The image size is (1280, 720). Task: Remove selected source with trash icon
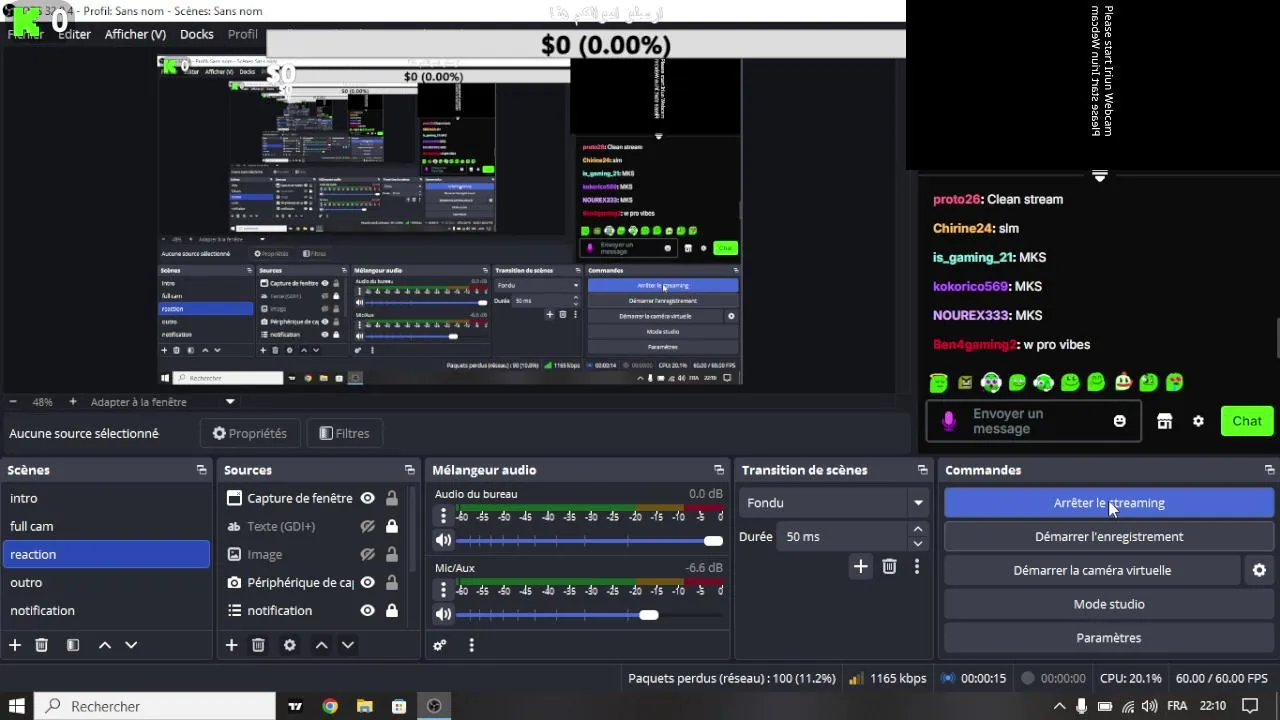pyautogui.click(x=258, y=645)
